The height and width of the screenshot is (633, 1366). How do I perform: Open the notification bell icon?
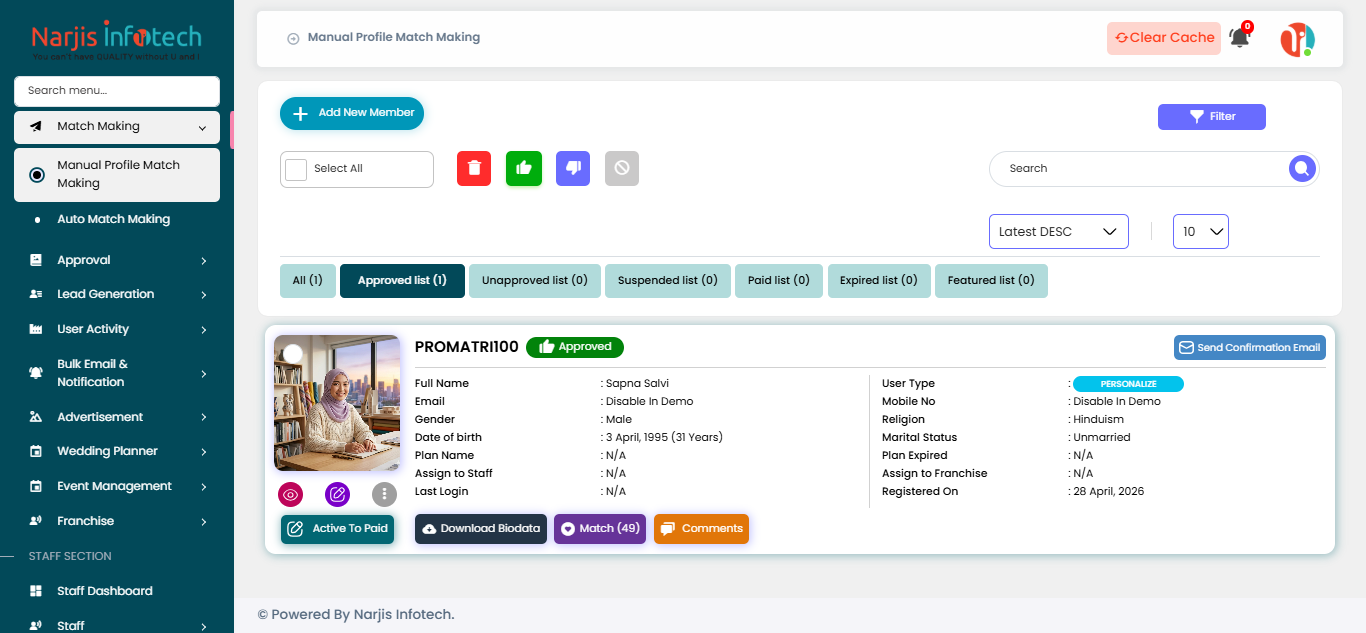click(x=1240, y=38)
